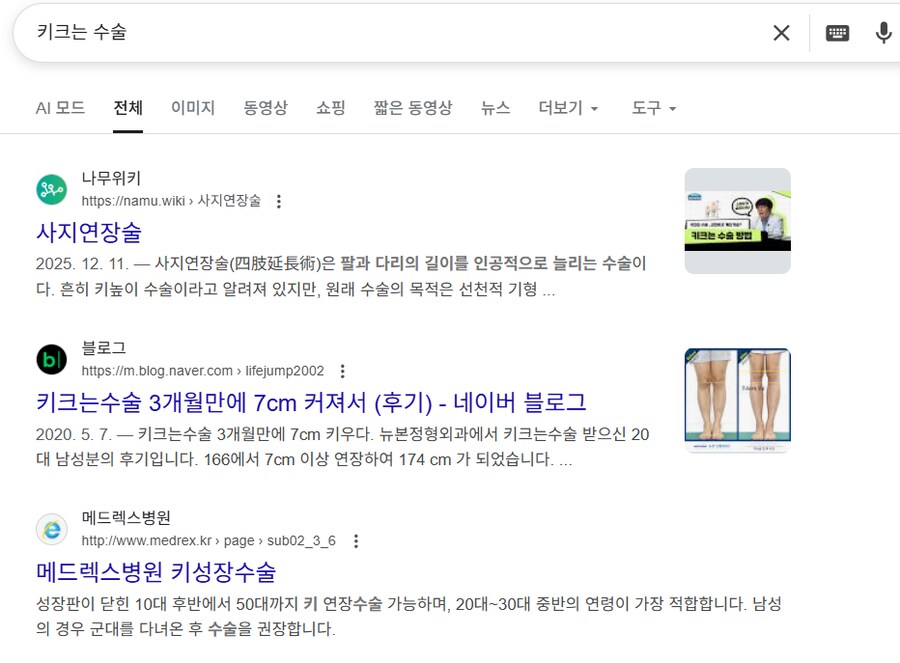900x663 pixels.
Task: Click inside the search input field
Action: click(x=300, y=32)
